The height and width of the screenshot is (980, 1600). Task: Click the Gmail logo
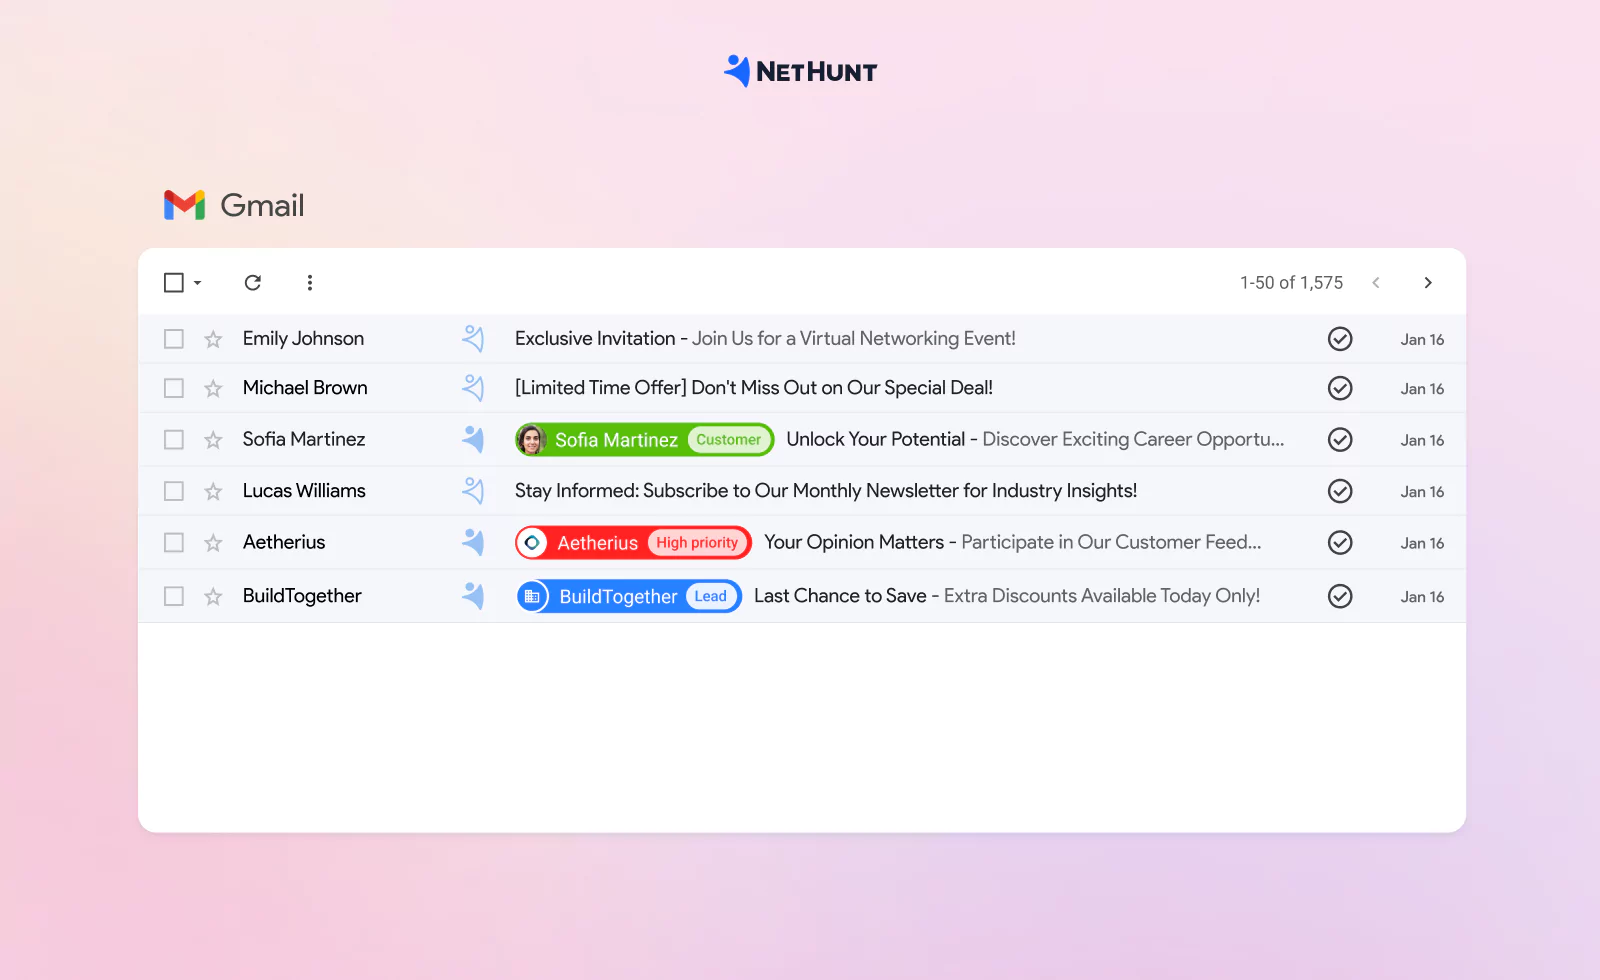click(187, 205)
